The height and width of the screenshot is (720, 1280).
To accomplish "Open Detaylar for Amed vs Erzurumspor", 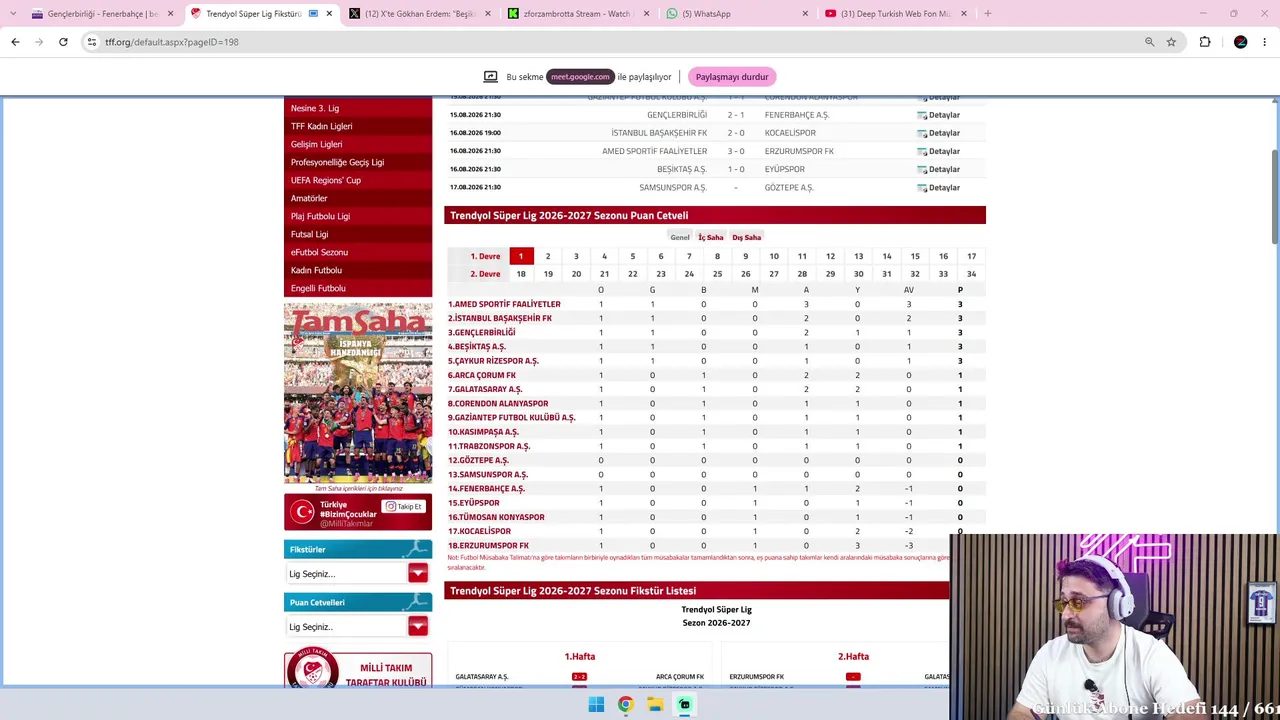I will [x=939, y=151].
